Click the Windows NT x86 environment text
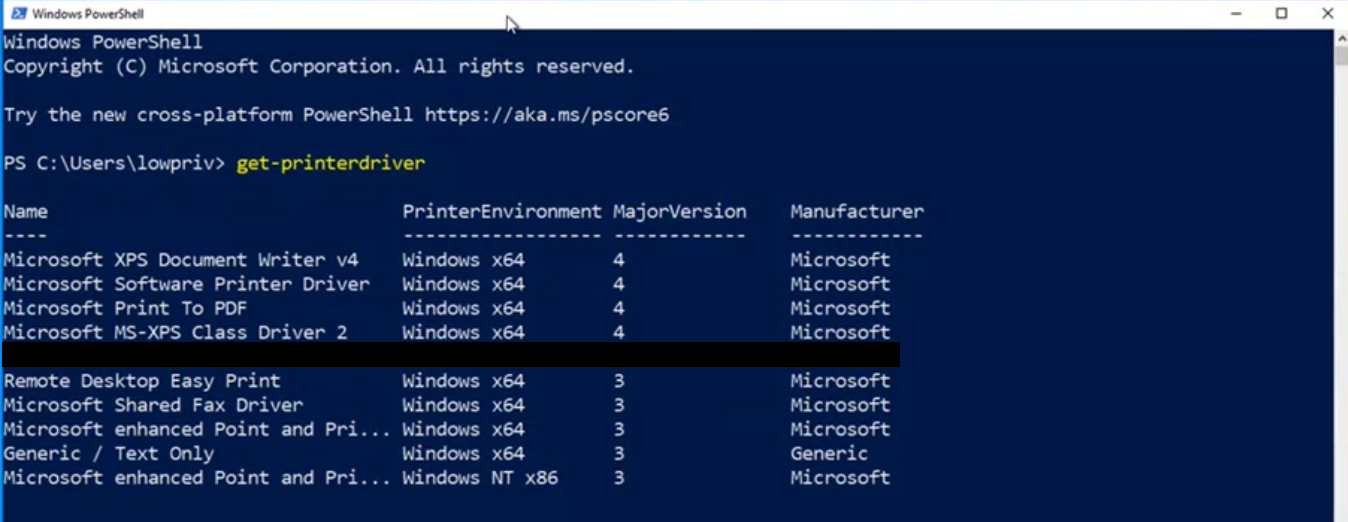The width and height of the screenshot is (1348, 522). [x=480, y=478]
